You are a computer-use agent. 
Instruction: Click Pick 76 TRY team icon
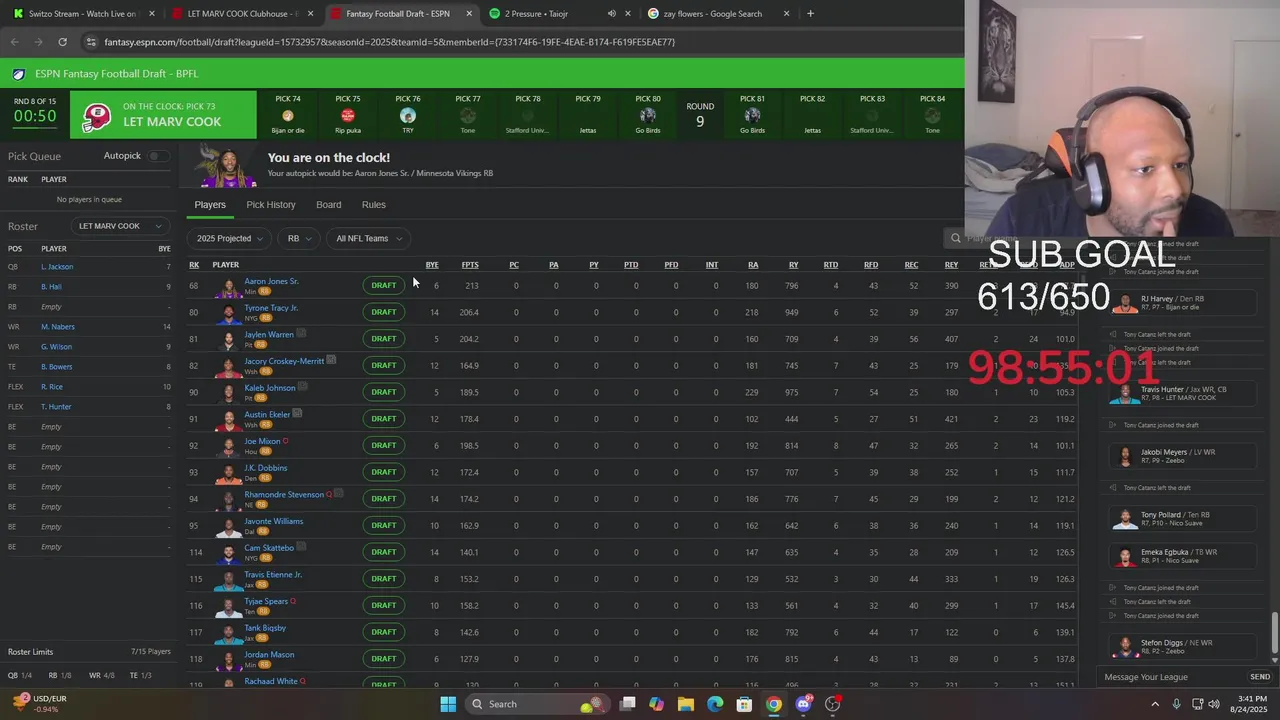point(408,116)
